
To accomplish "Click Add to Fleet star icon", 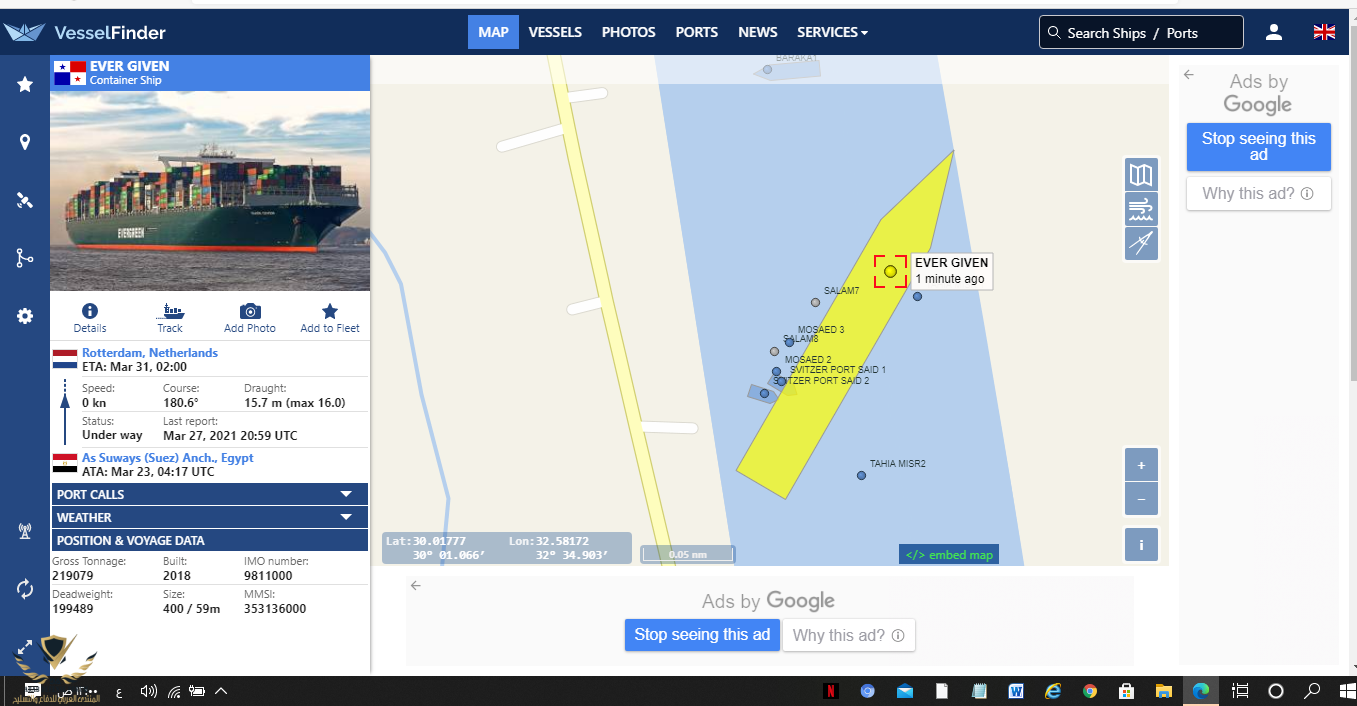I will coord(330,311).
